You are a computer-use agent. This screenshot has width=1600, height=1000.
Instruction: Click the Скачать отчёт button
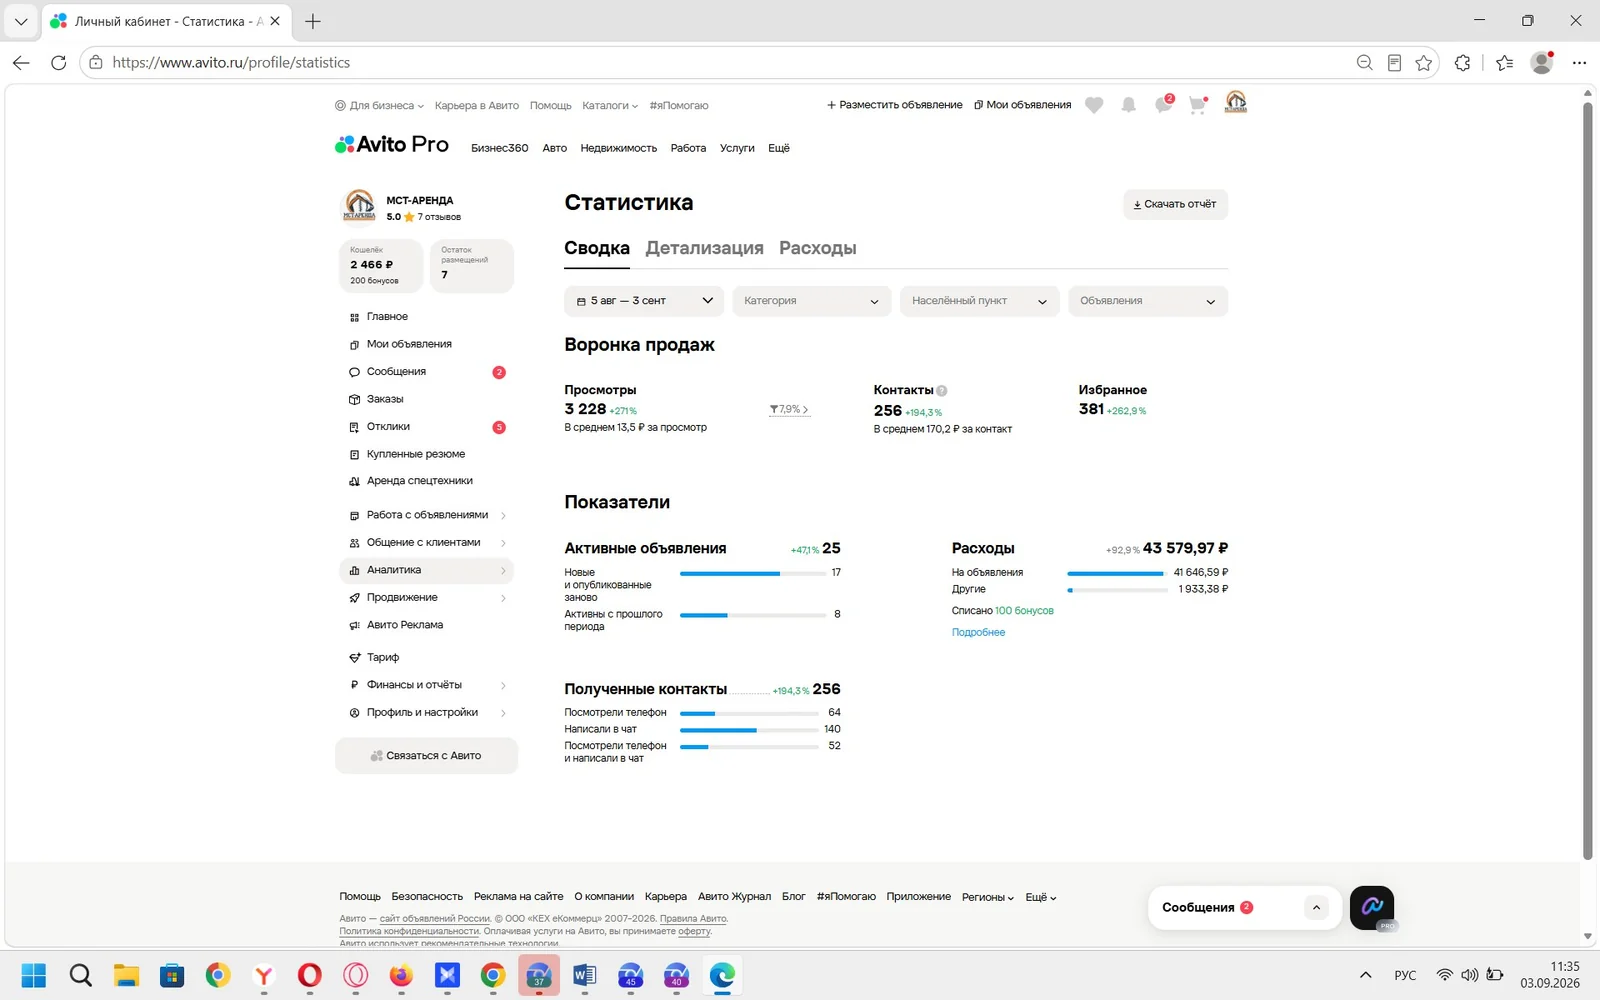(x=1175, y=204)
